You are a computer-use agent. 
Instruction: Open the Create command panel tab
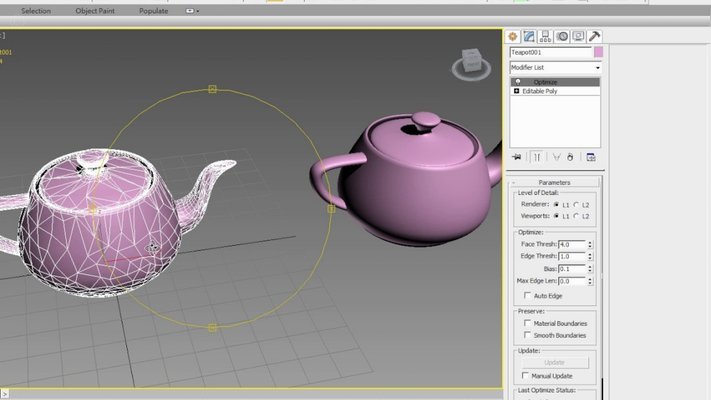point(513,36)
